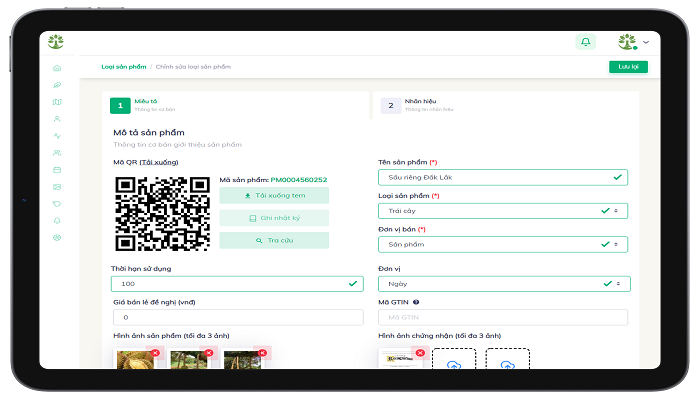Remove the third product image
The image size is (700, 400).
click(x=262, y=353)
